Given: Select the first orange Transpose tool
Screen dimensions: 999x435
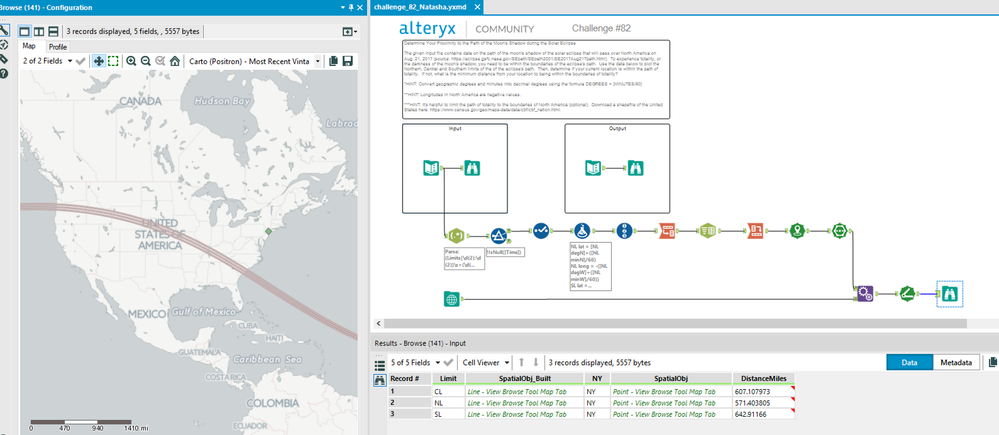Looking at the screenshot, I should (667, 231).
